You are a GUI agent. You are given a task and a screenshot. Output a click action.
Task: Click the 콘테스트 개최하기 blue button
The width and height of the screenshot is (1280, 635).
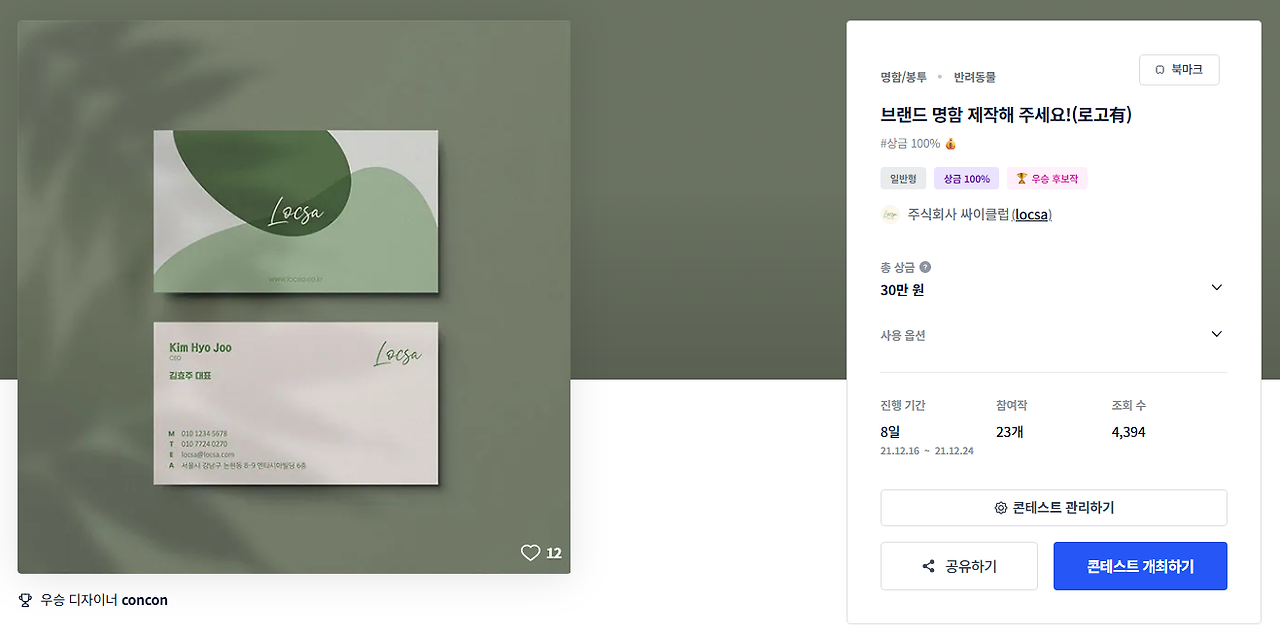pyautogui.click(x=1140, y=566)
